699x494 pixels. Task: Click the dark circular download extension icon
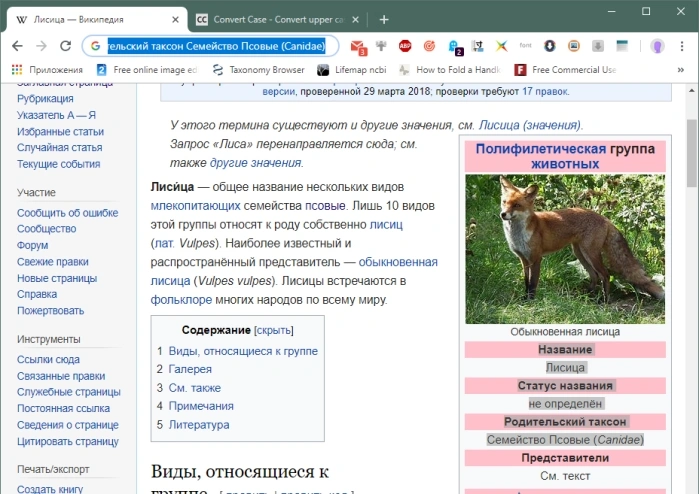pyautogui.click(x=550, y=46)
